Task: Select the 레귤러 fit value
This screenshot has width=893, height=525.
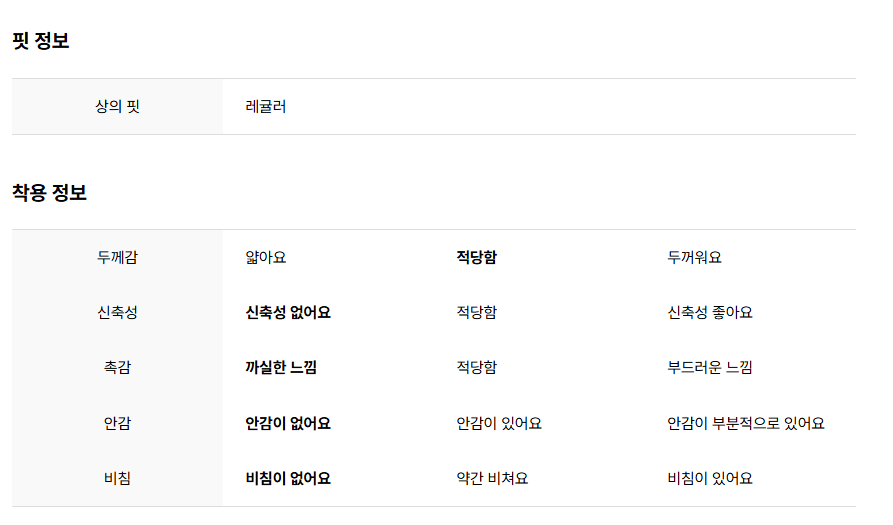Action: 265,106
